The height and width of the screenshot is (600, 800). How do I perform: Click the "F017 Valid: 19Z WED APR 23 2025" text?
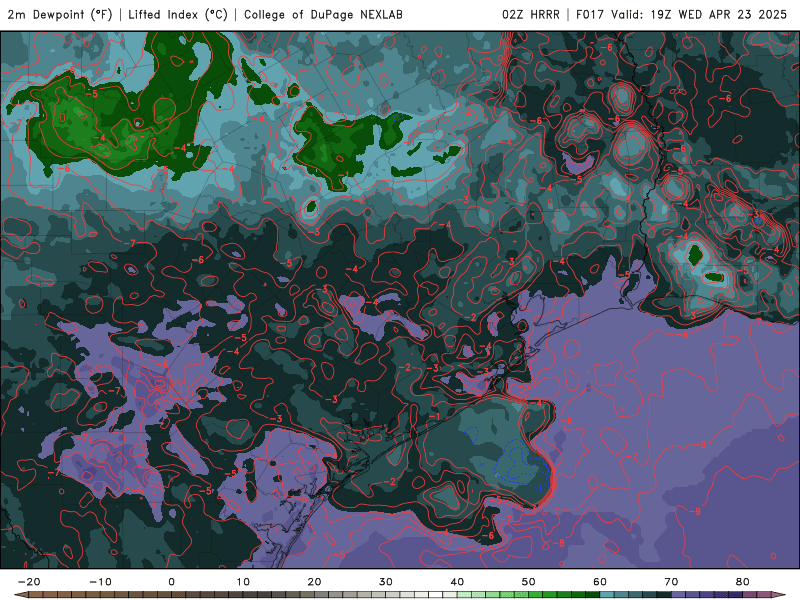coord(681,15)
